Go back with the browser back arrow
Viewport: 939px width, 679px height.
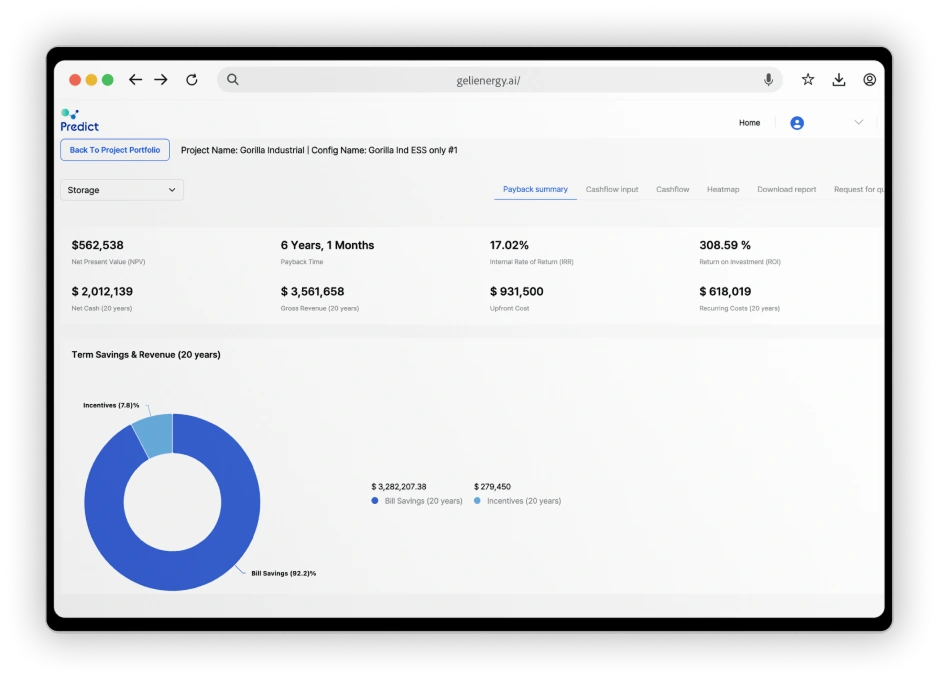(x=135, y=80)
